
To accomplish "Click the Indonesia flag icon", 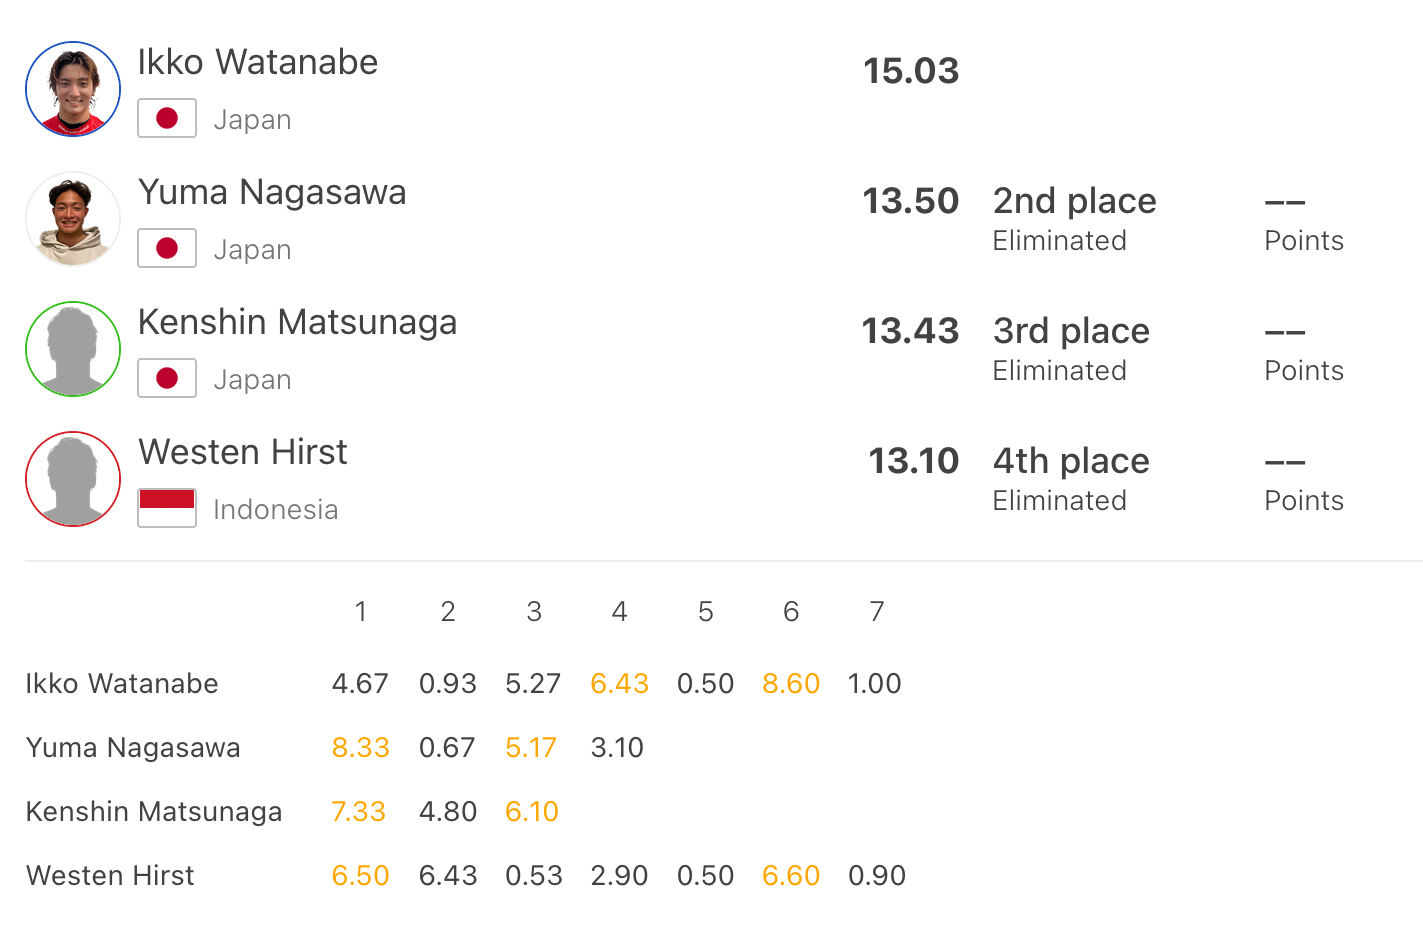I will pos(167,509).
